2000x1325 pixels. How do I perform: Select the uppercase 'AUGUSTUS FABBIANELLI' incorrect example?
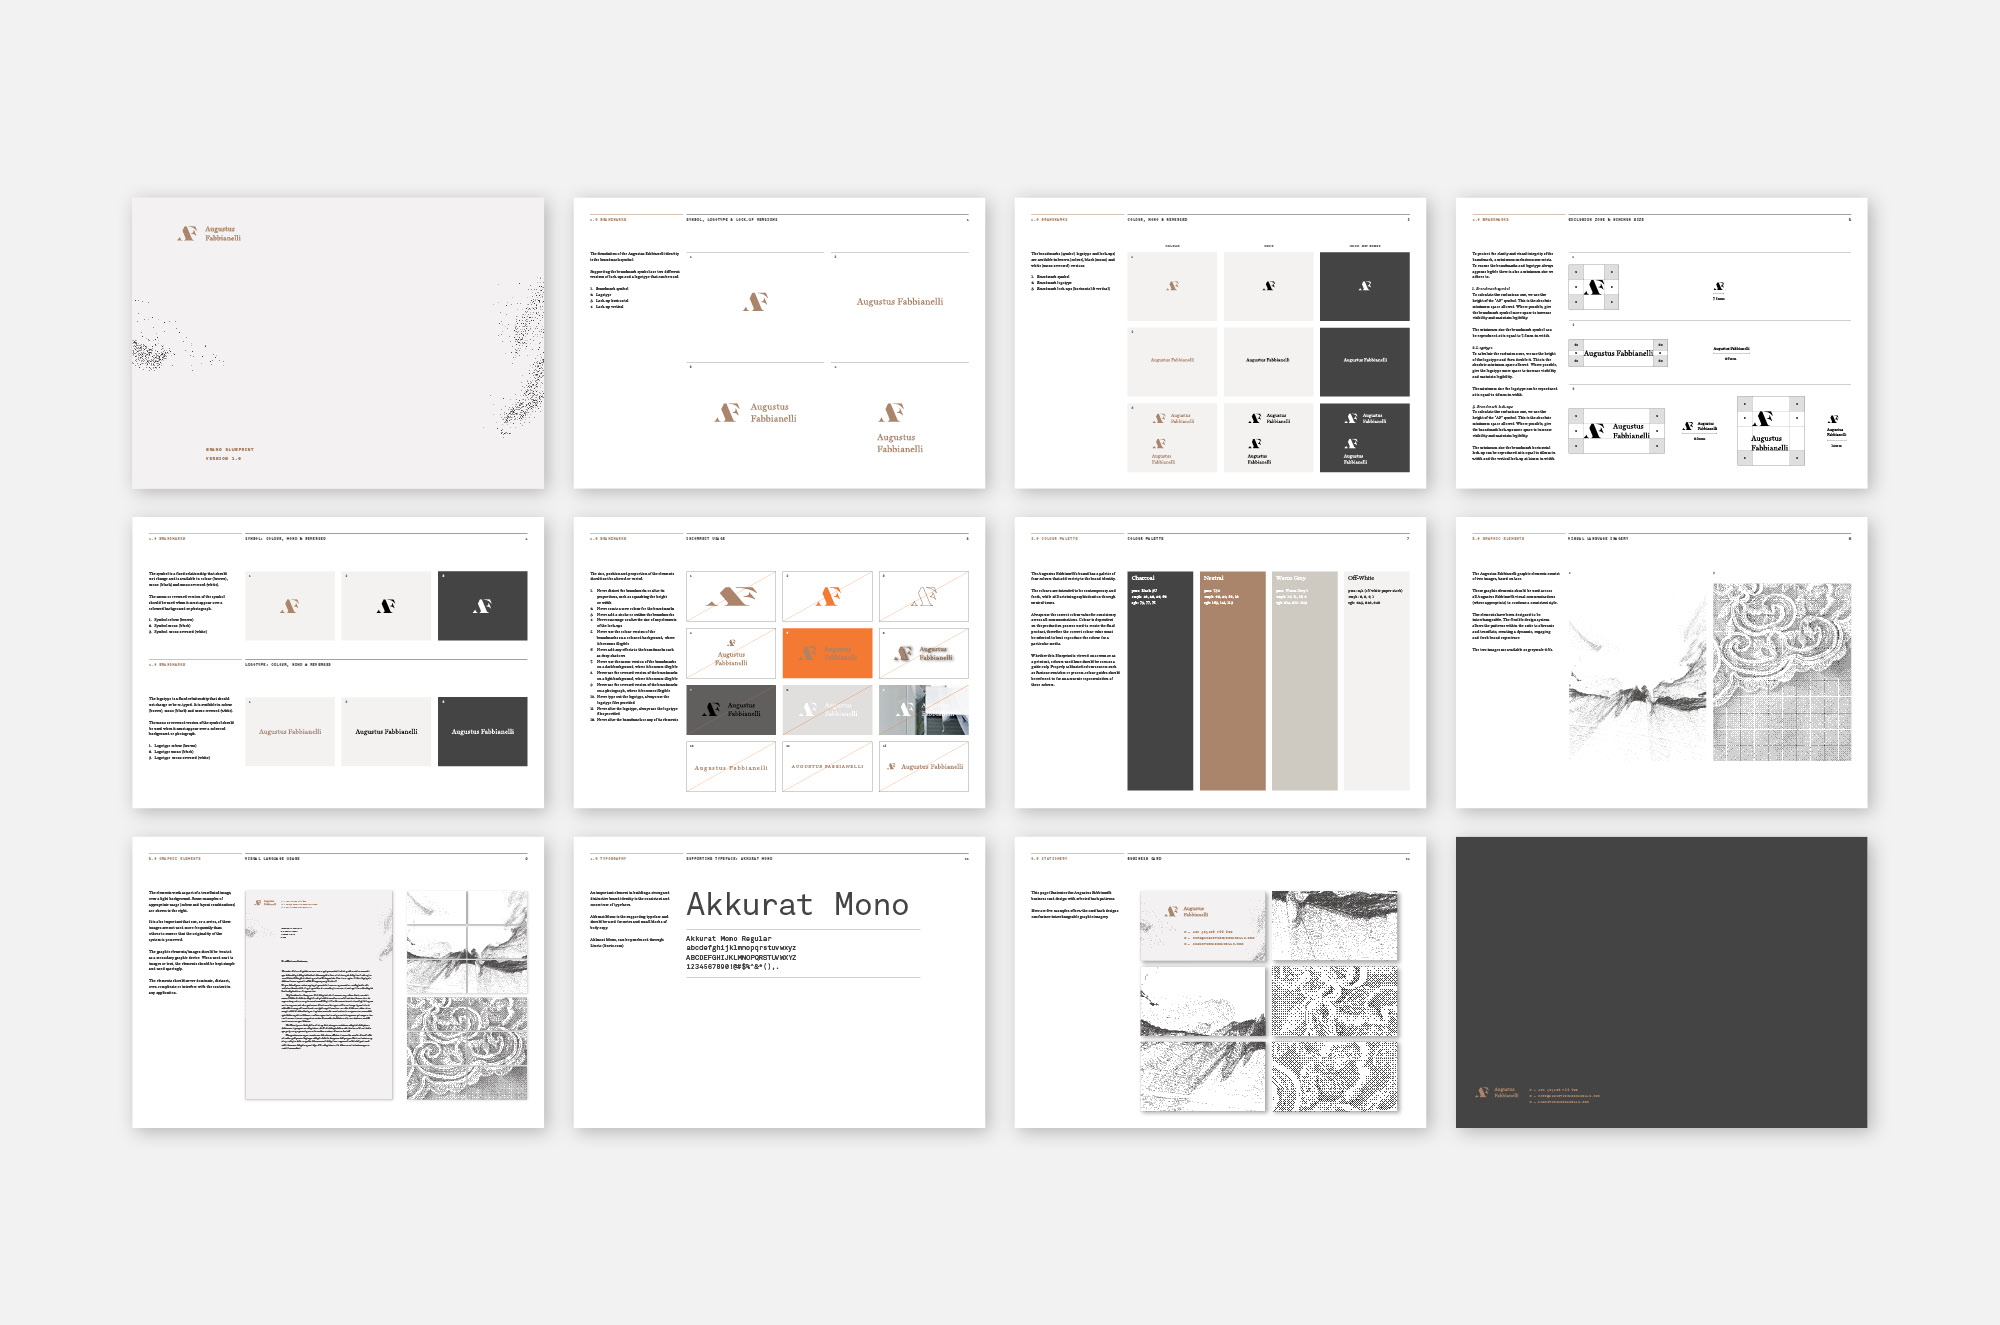click(x=827, y=767)
